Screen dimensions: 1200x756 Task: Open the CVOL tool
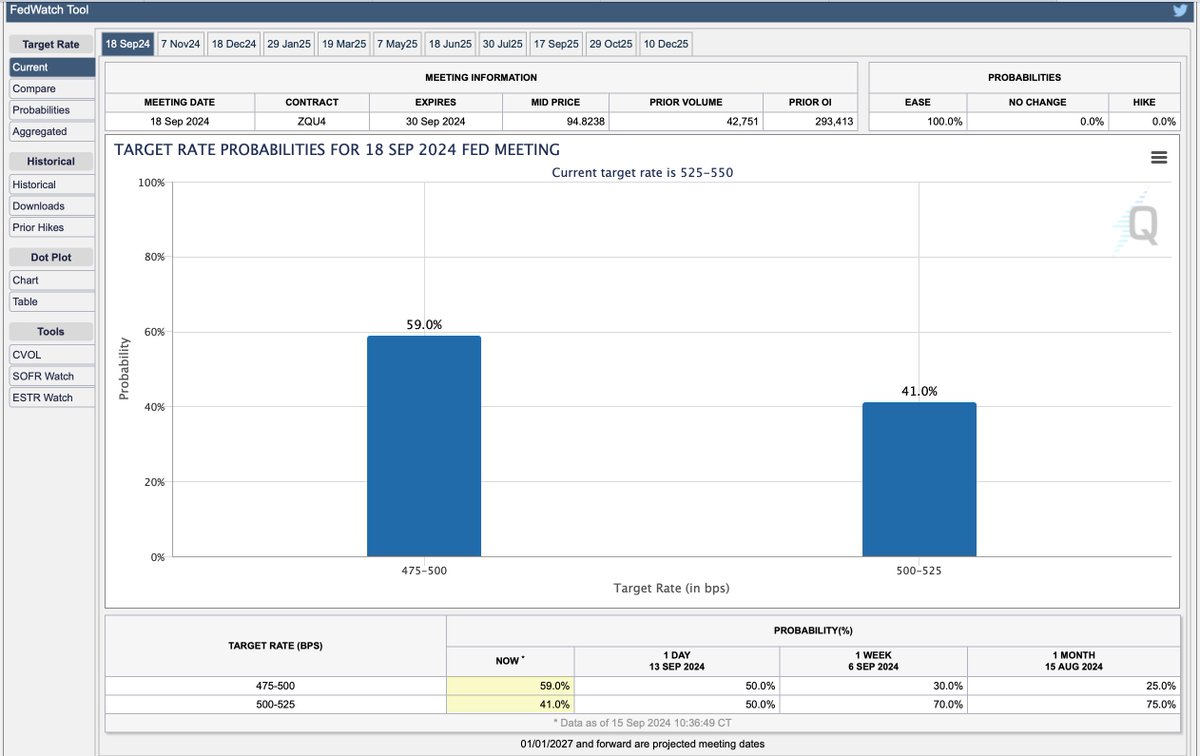[x=52, y=354]
